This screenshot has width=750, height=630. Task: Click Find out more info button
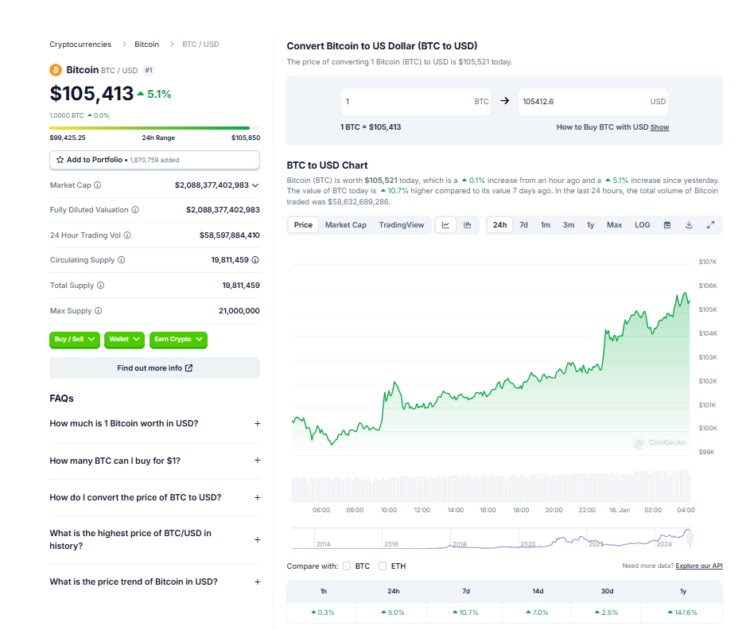tap(154, 368)
